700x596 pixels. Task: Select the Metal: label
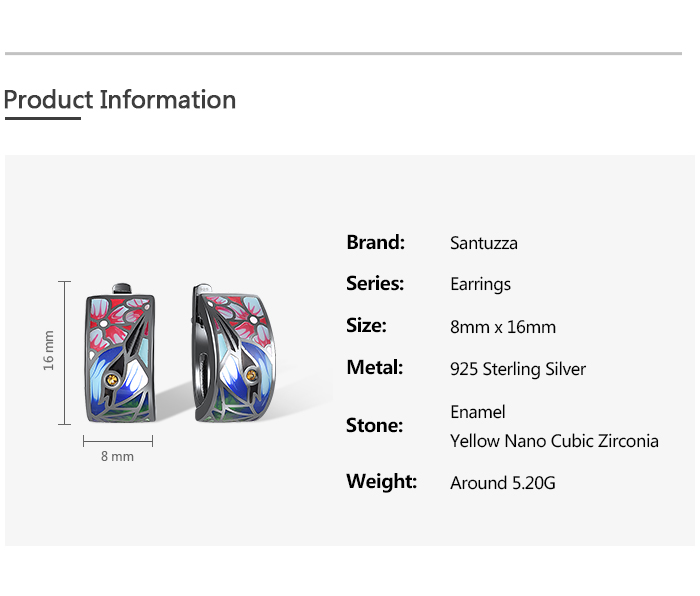[374, 368]
